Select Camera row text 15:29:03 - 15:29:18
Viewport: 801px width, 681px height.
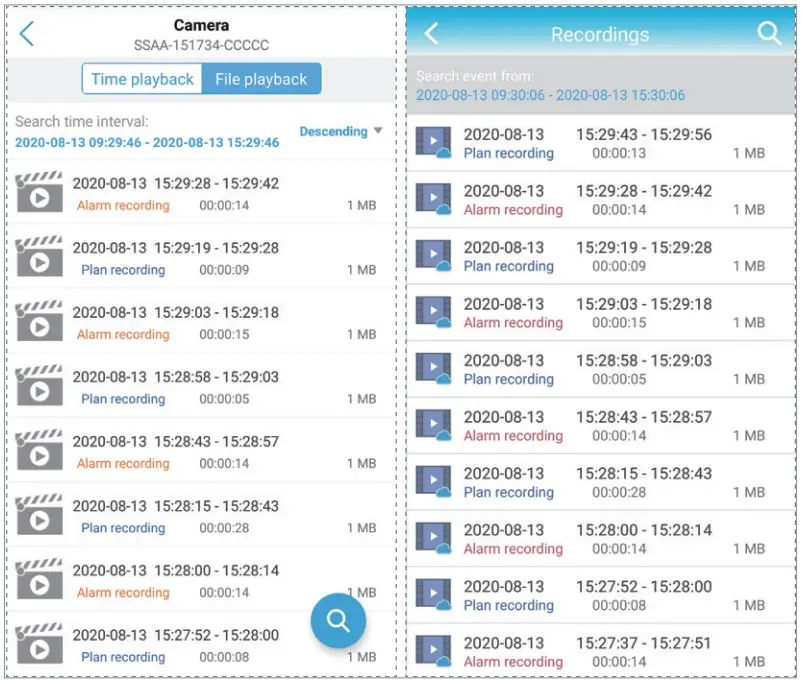click(x=217, y=312)
